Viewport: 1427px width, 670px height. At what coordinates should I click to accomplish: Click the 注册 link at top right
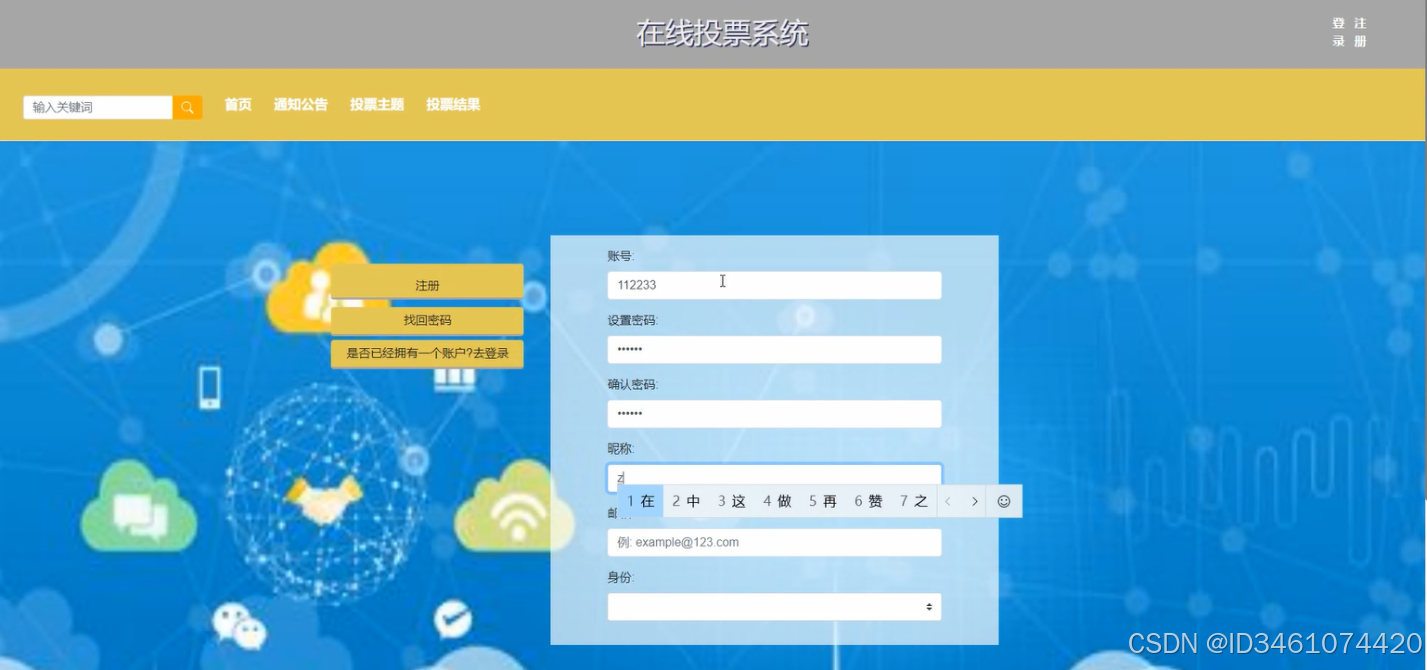pos(1360,32)
